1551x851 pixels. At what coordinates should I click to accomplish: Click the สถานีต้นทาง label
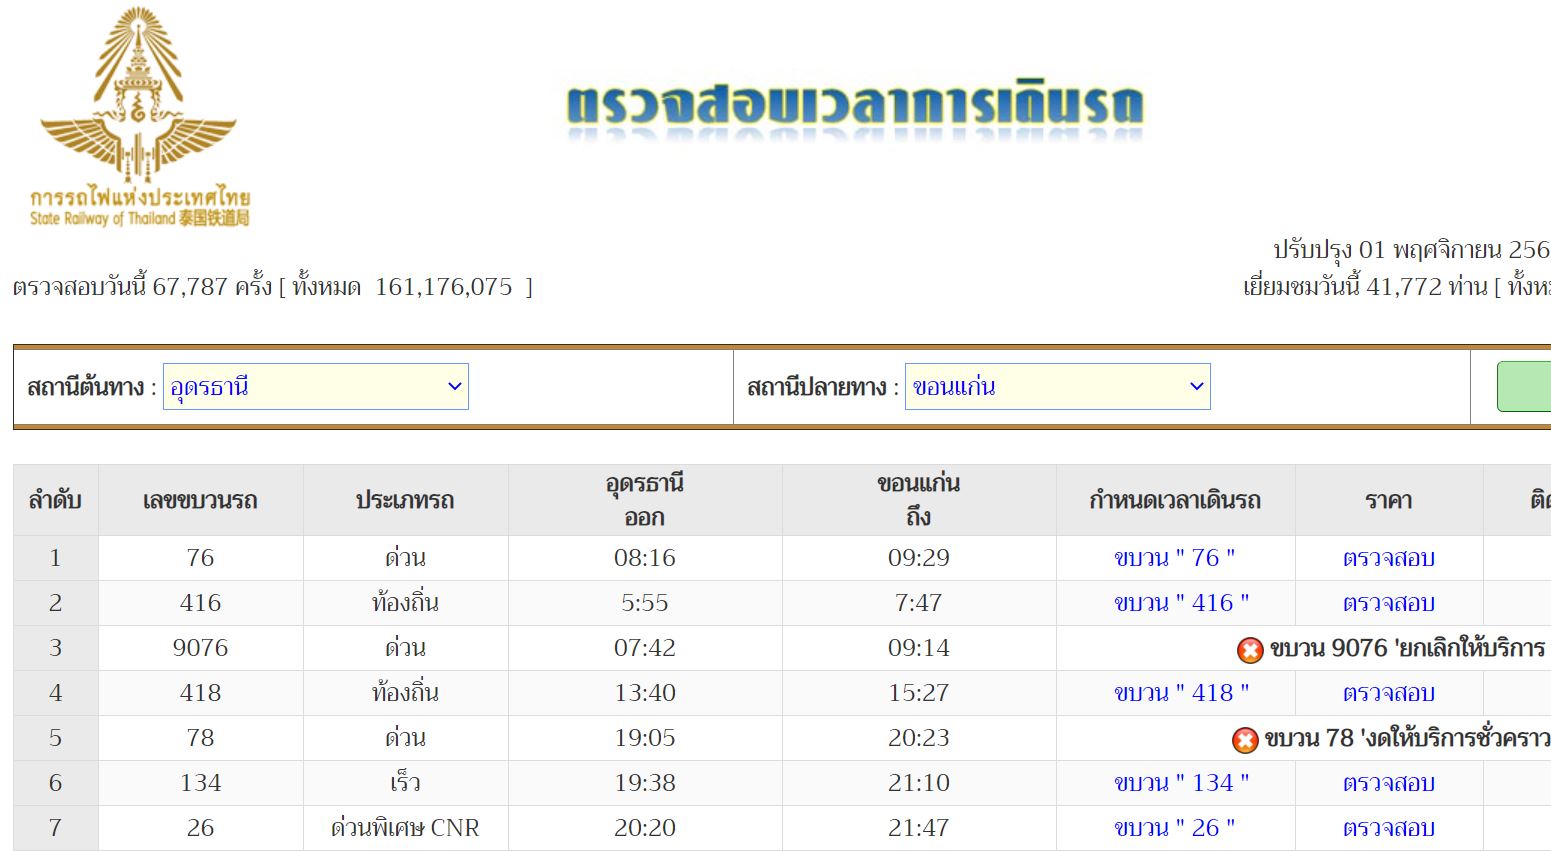pyautogui.click(x=87, y=387)
